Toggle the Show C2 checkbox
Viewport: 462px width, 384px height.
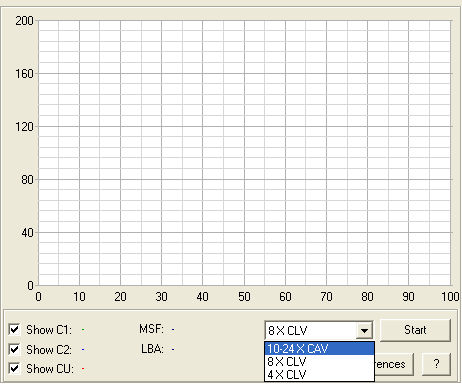click(14, 349)
